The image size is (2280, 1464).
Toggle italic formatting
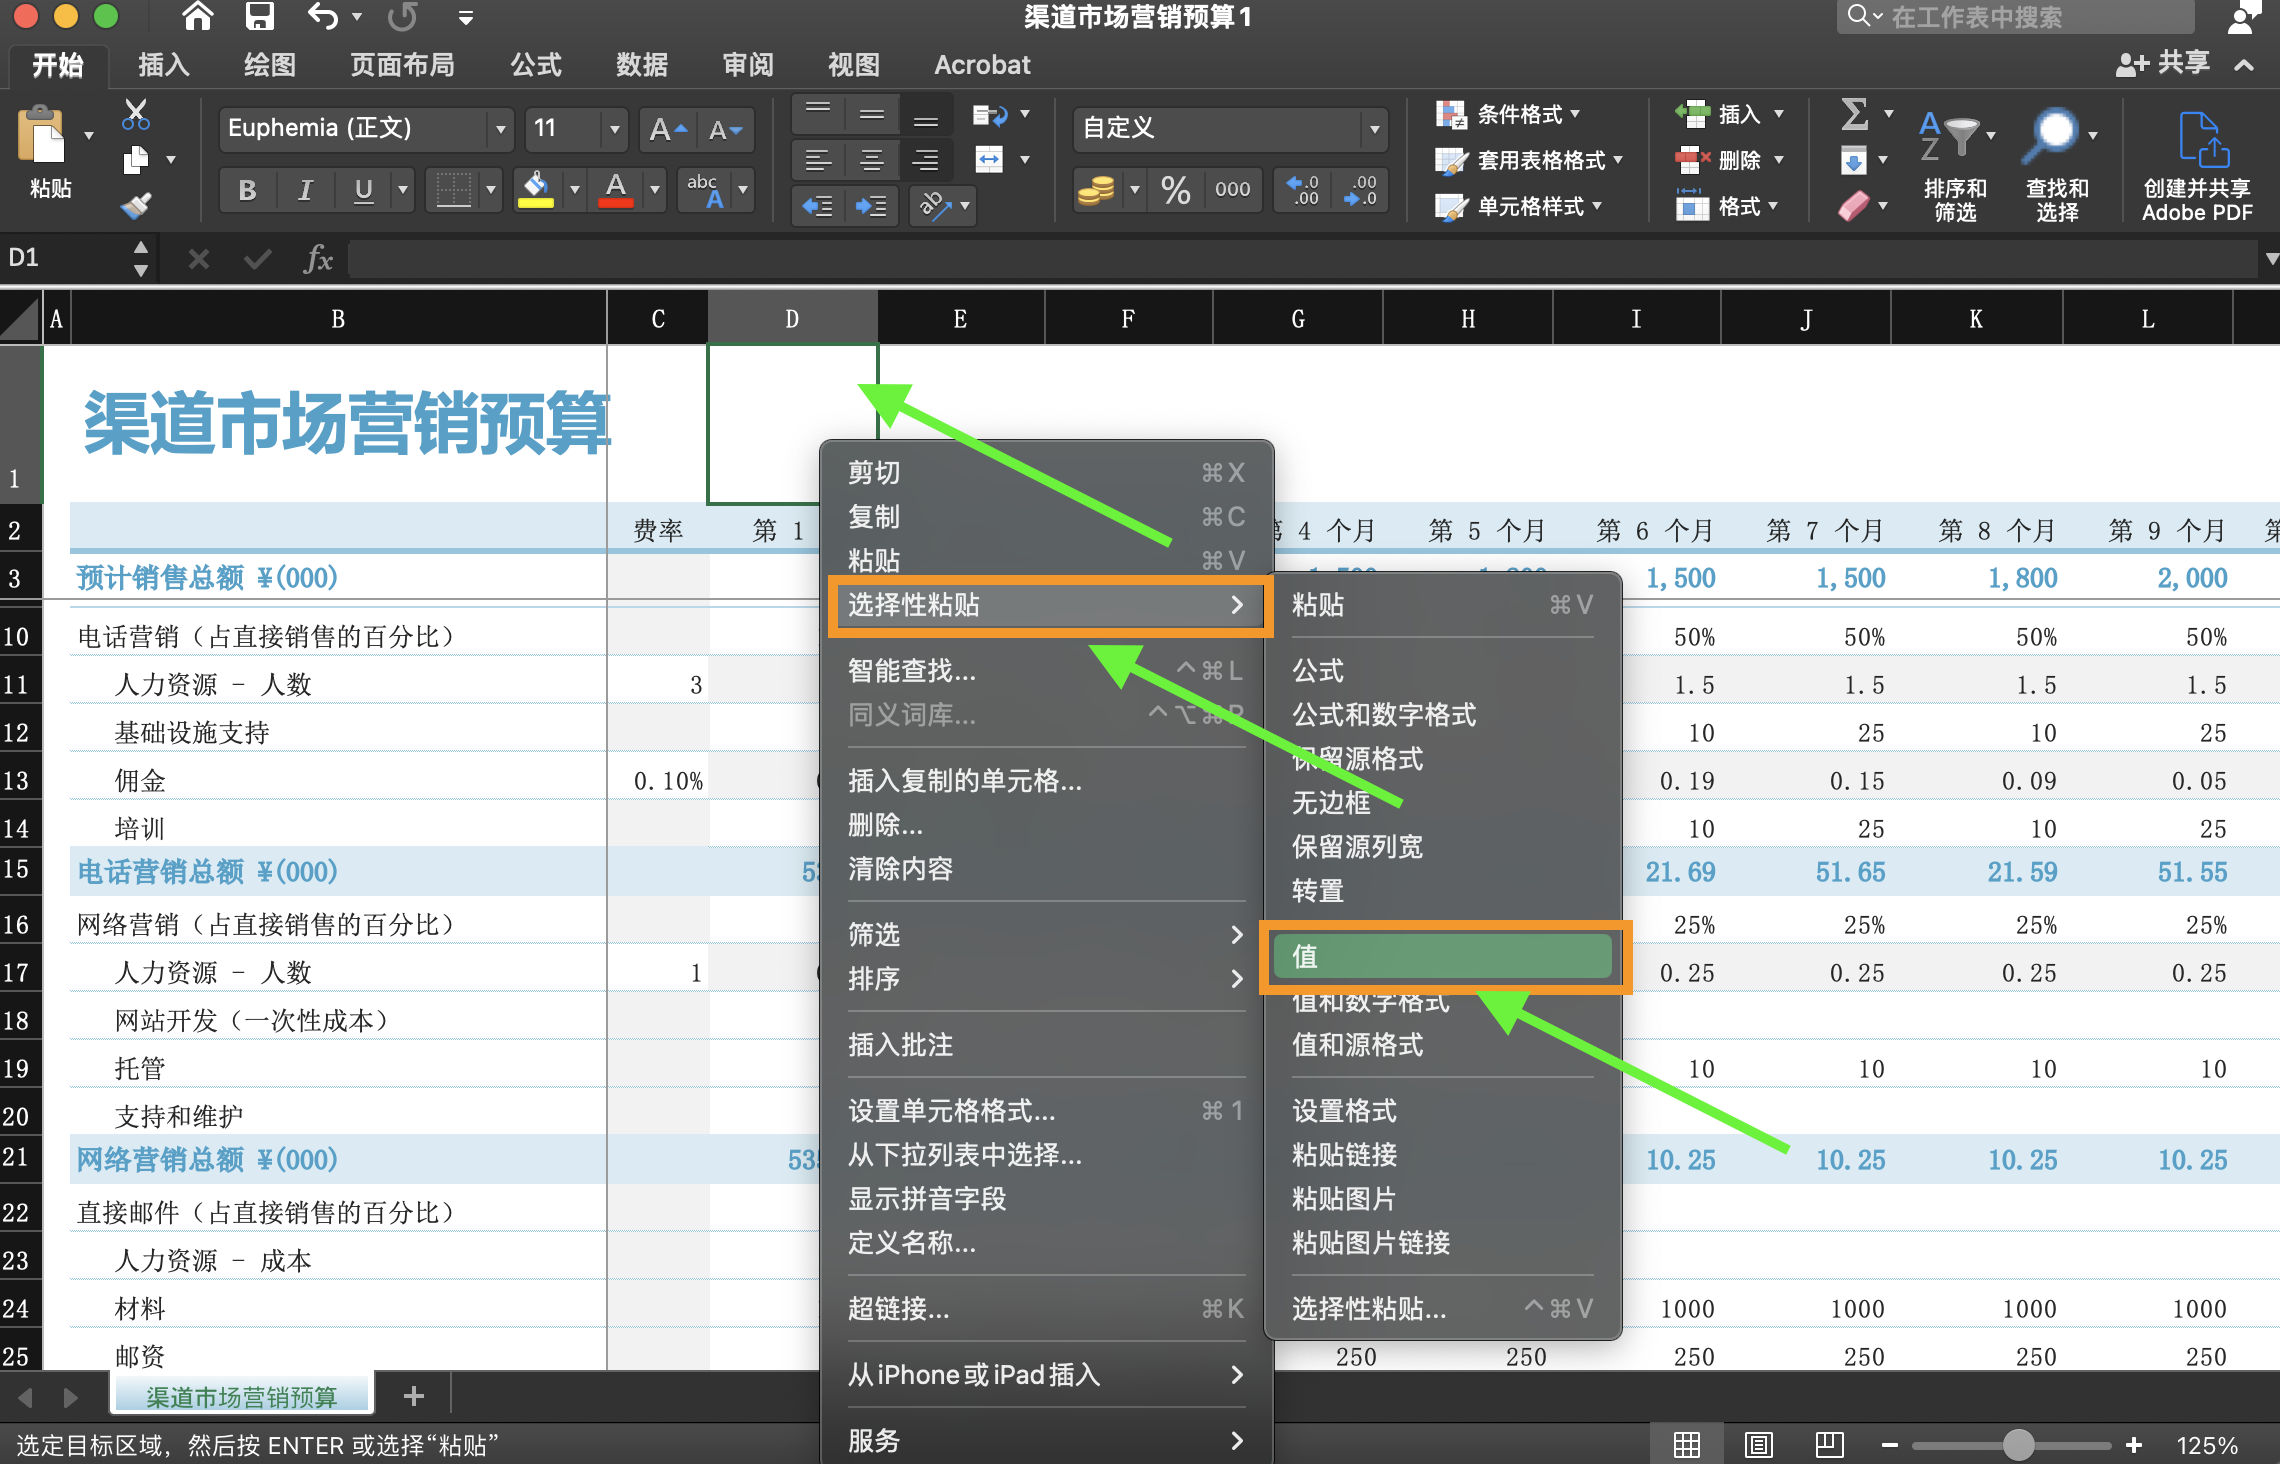tap(305, 190)
